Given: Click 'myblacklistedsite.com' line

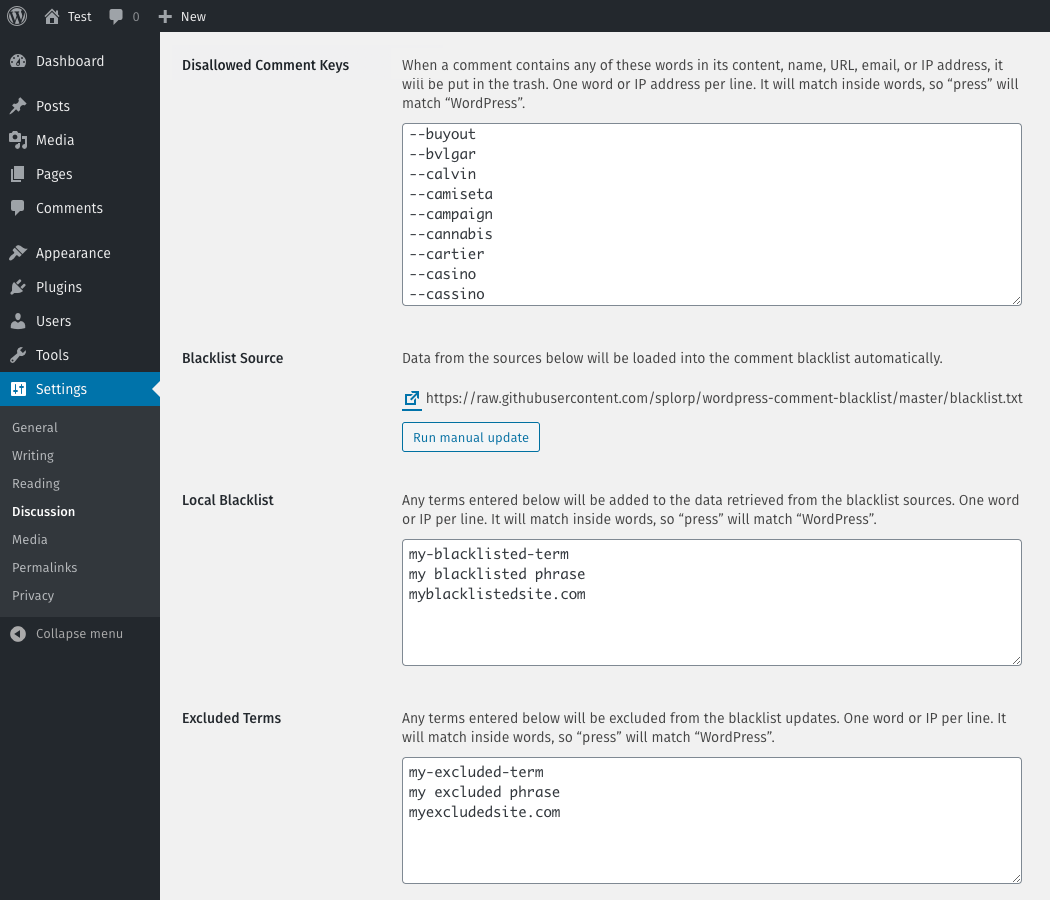Looking at the screenshot, I should [497, 594].
